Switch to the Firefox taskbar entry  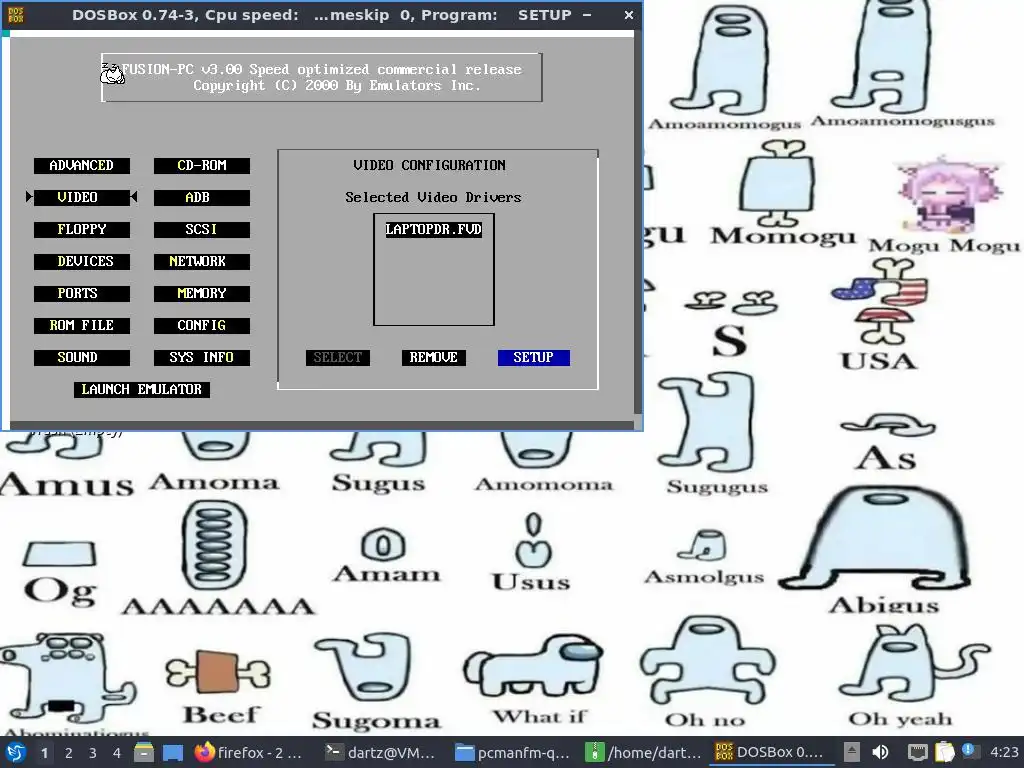point(248,753)
